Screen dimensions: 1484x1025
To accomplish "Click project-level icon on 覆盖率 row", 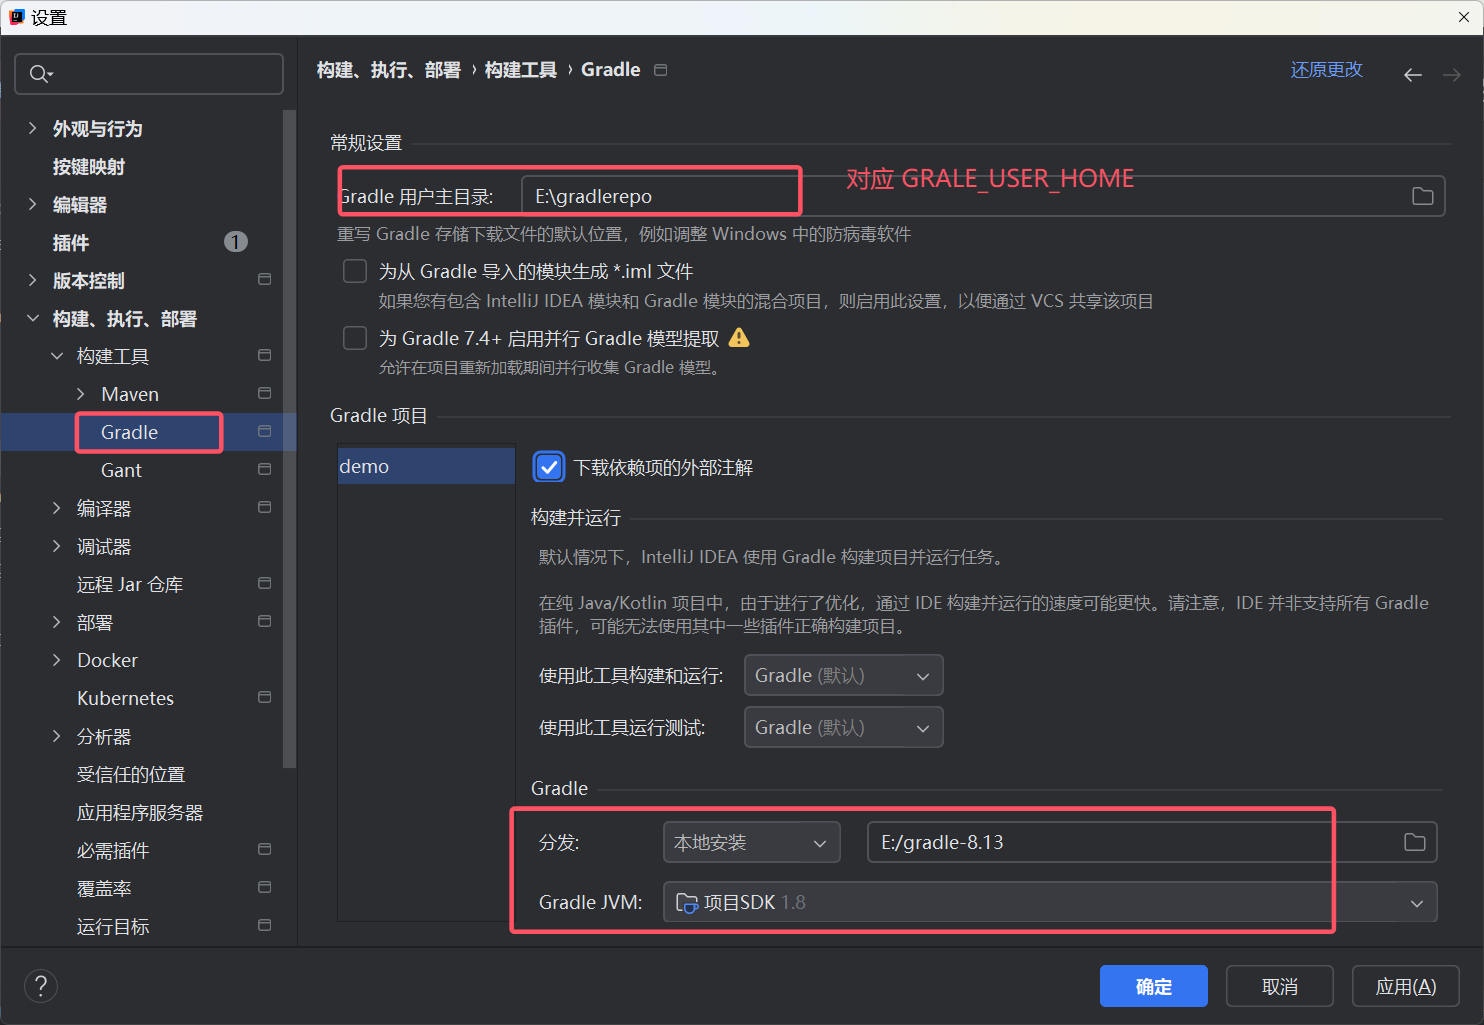I will tap(264, 887).
